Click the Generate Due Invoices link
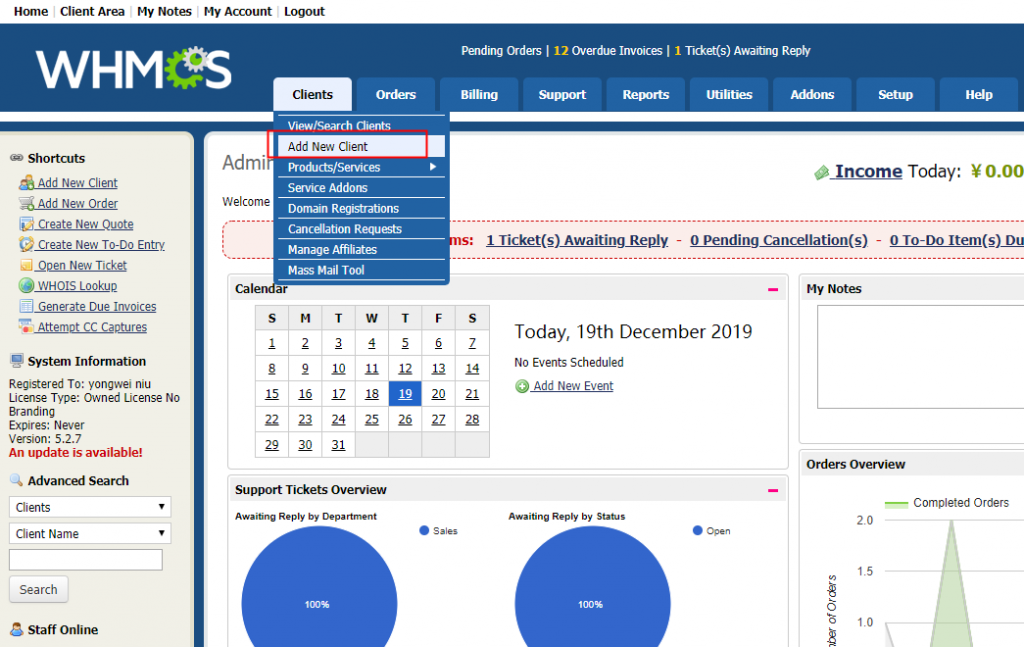 pyautogui.click(x=97, y=306)
